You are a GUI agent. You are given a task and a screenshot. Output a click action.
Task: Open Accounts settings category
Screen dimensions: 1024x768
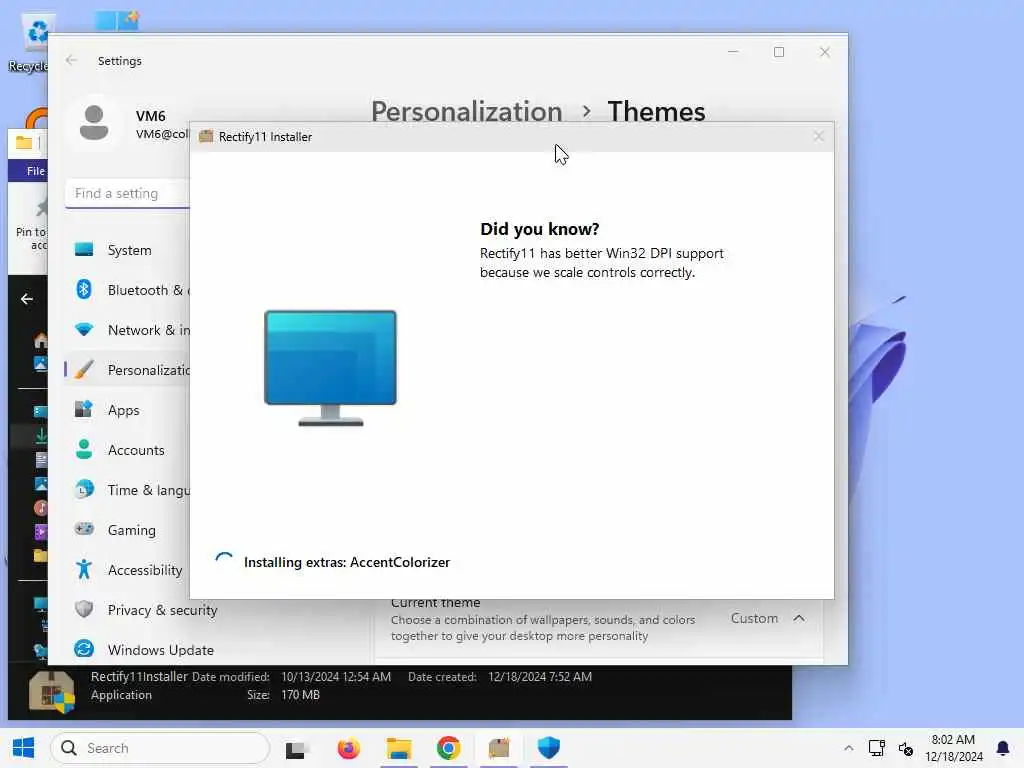pyautogui.click(x=127, y=450)
